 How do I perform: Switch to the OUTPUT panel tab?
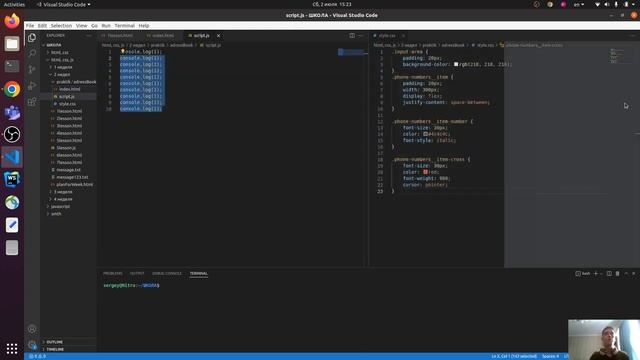click(x=137, y=273)
